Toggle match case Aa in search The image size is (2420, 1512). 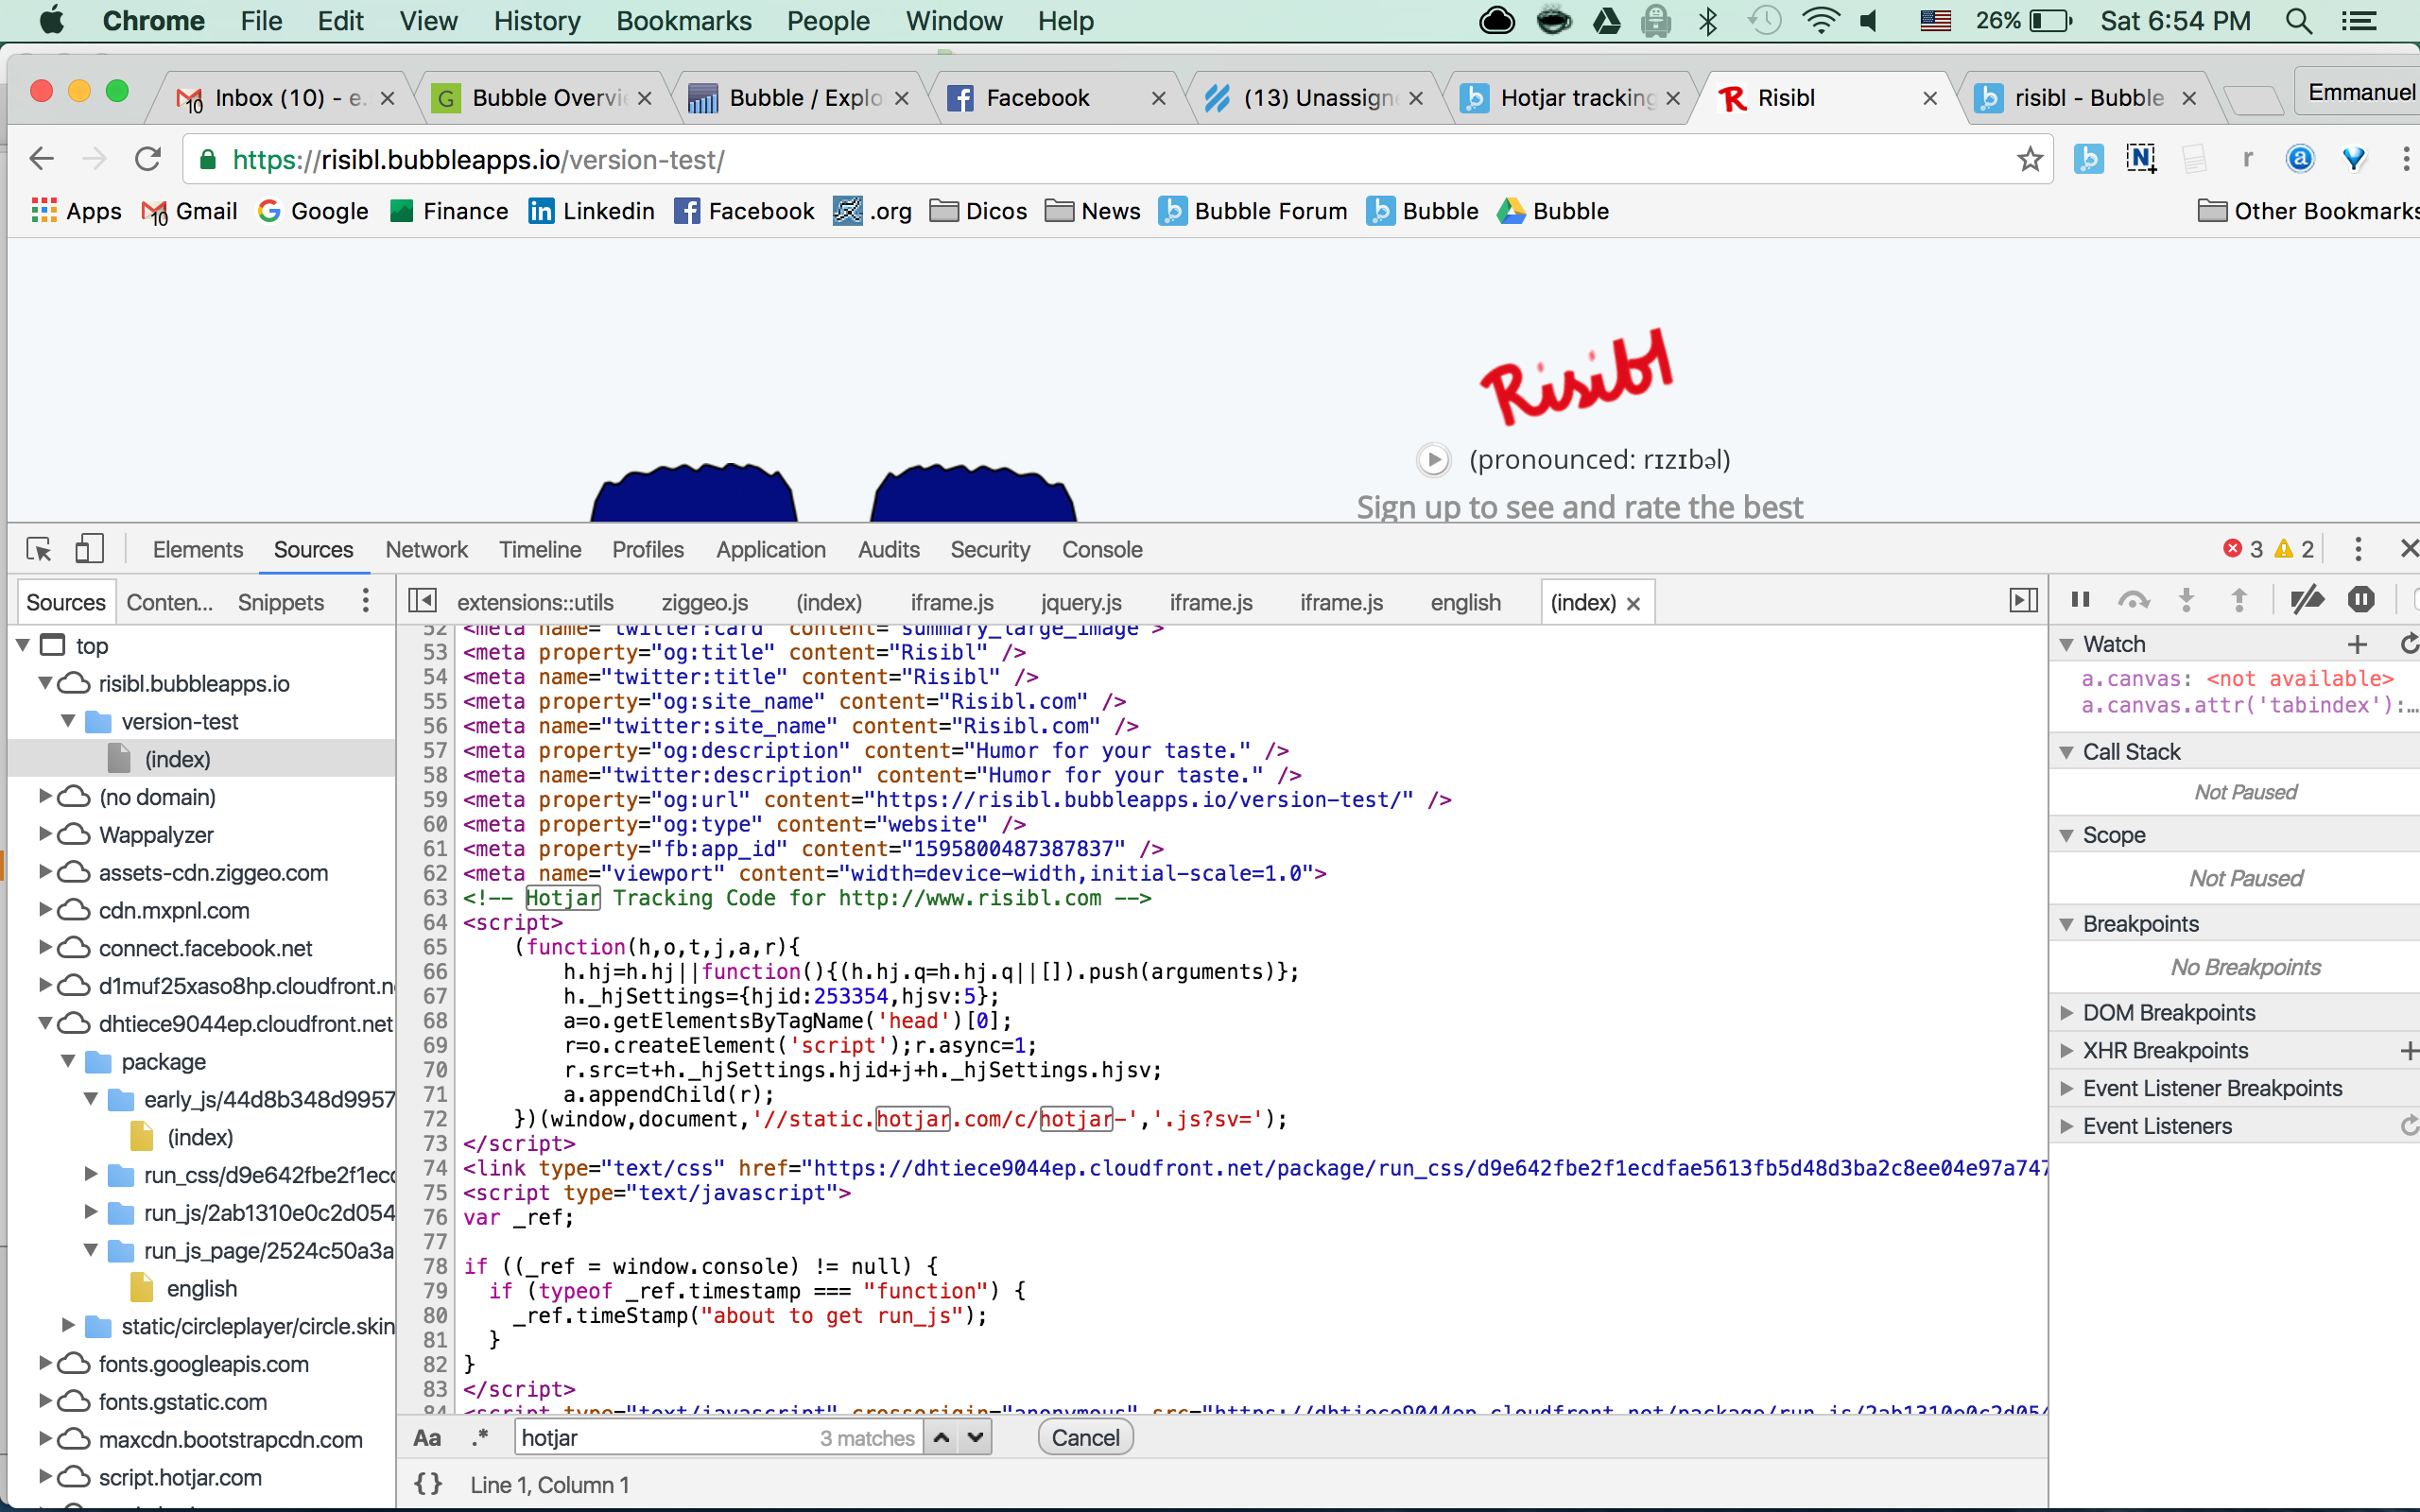427,1438
